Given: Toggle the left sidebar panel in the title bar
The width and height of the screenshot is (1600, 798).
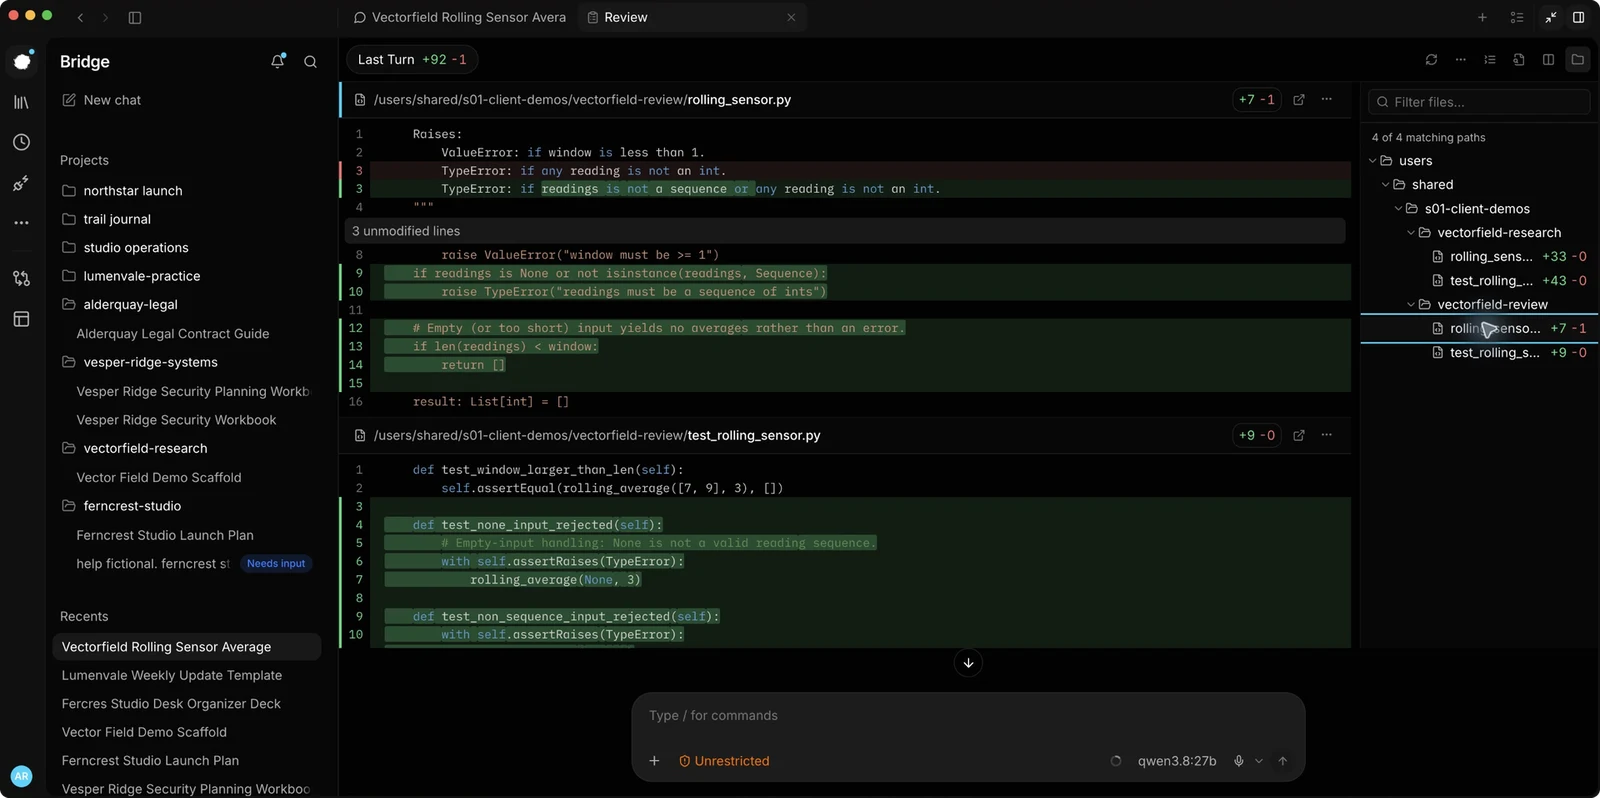Looking at the screenshot, I should 135,17.
